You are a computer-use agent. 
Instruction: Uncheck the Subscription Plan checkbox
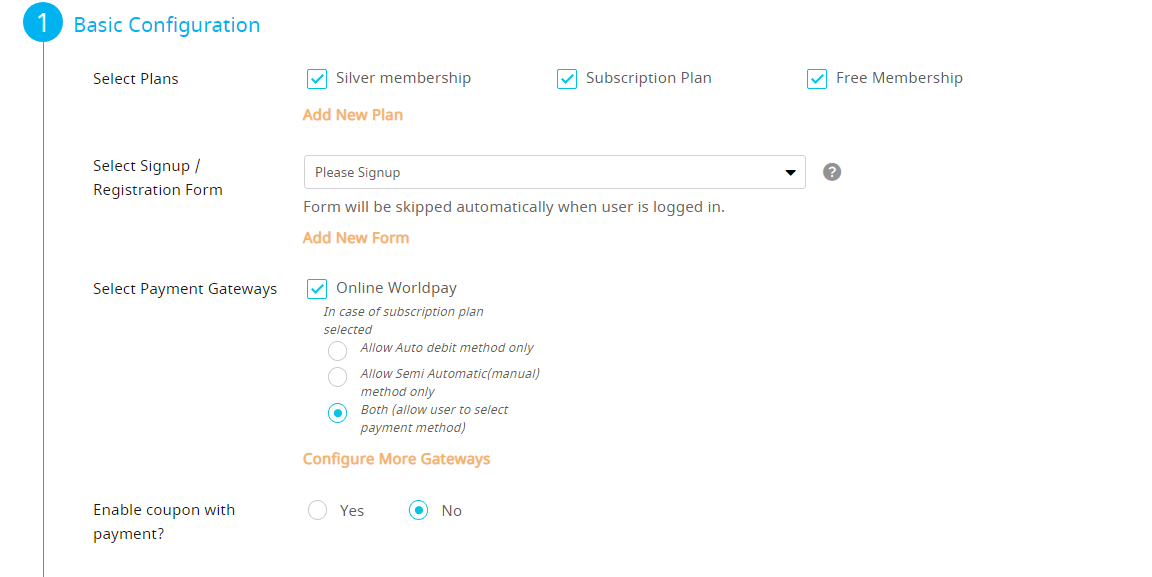[566, 79]
